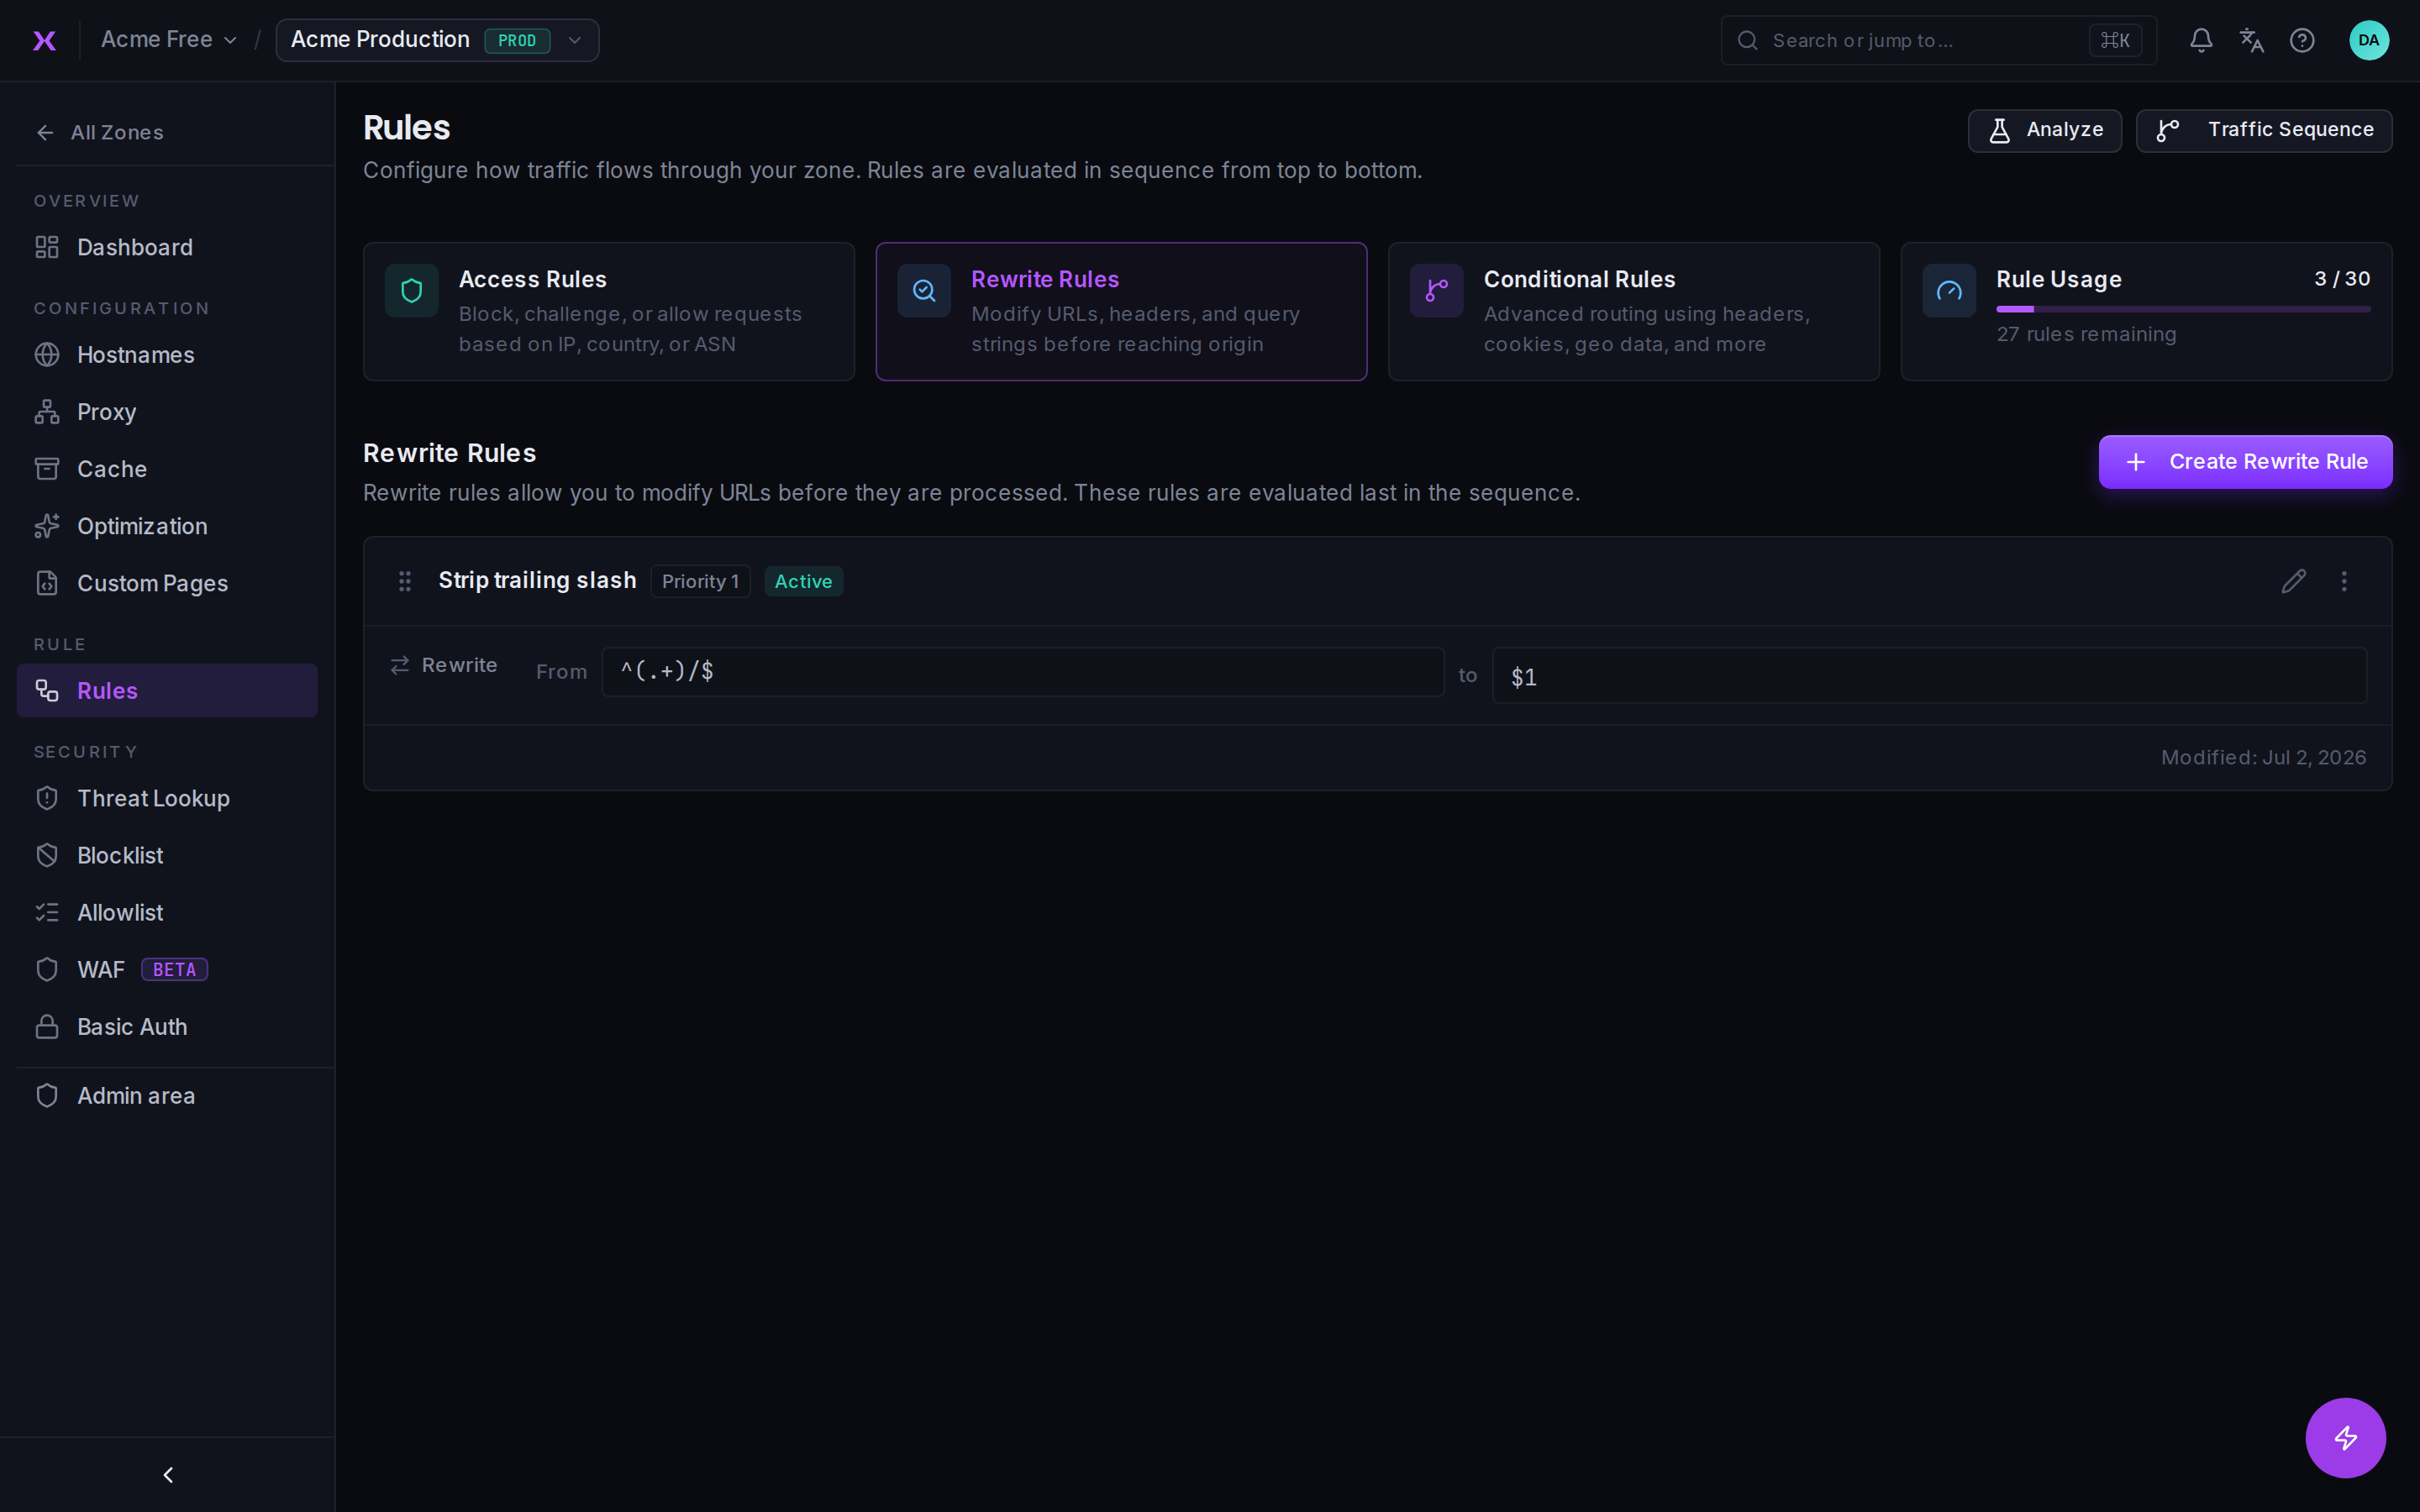Screen dimensions: 2420x1512
Task: Open the notifications bell
Action: click(x=2200, y=40)
